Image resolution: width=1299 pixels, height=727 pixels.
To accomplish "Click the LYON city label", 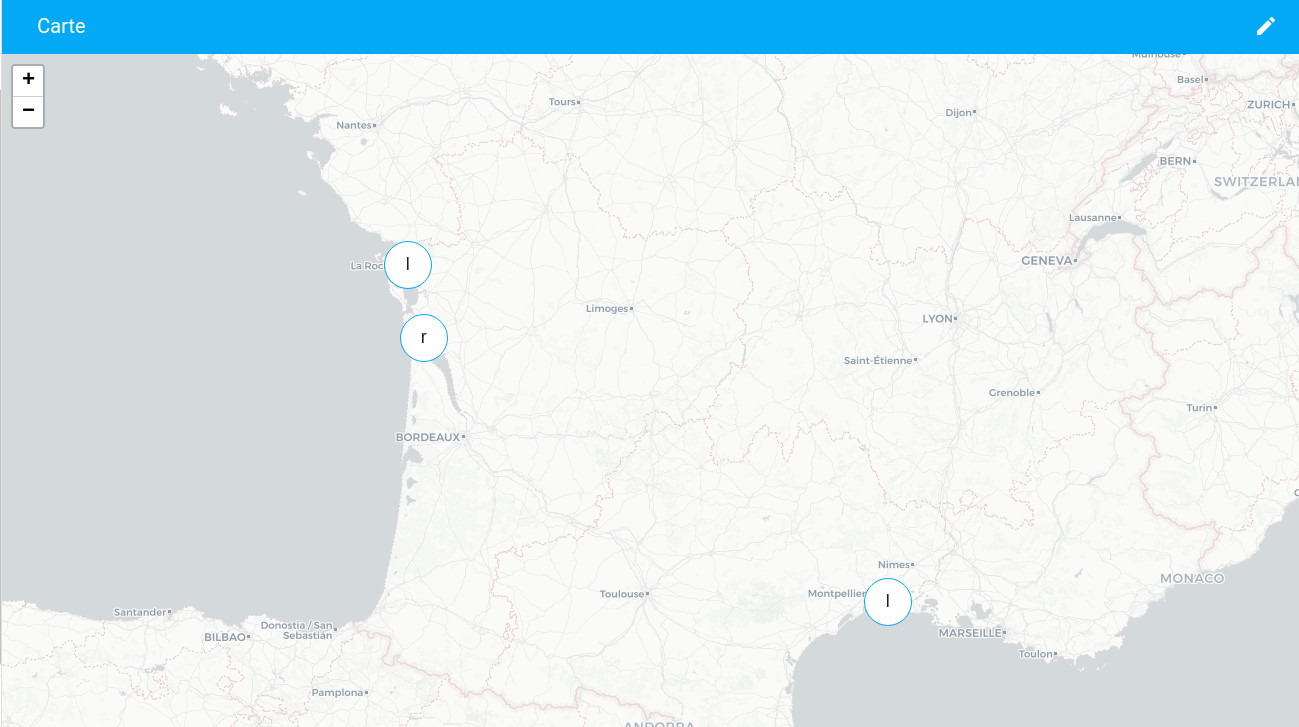I will [937, 318].
